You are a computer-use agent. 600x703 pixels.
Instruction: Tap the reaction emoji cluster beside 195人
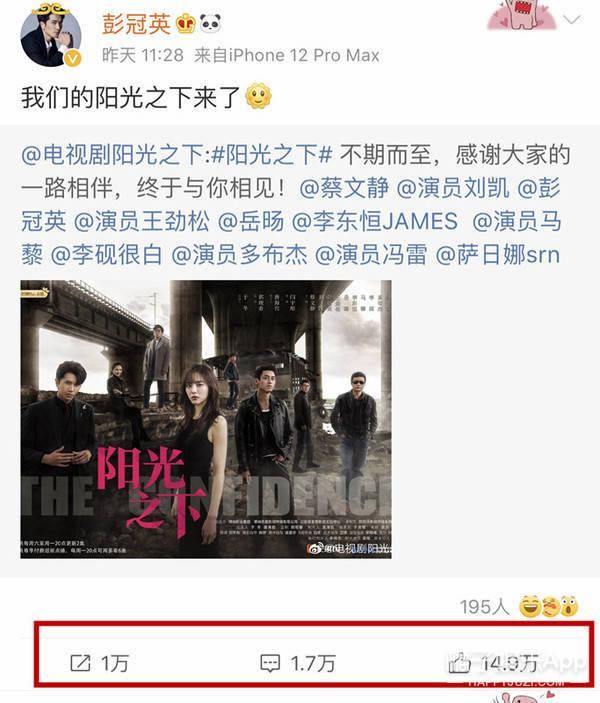tap(548, 606)
